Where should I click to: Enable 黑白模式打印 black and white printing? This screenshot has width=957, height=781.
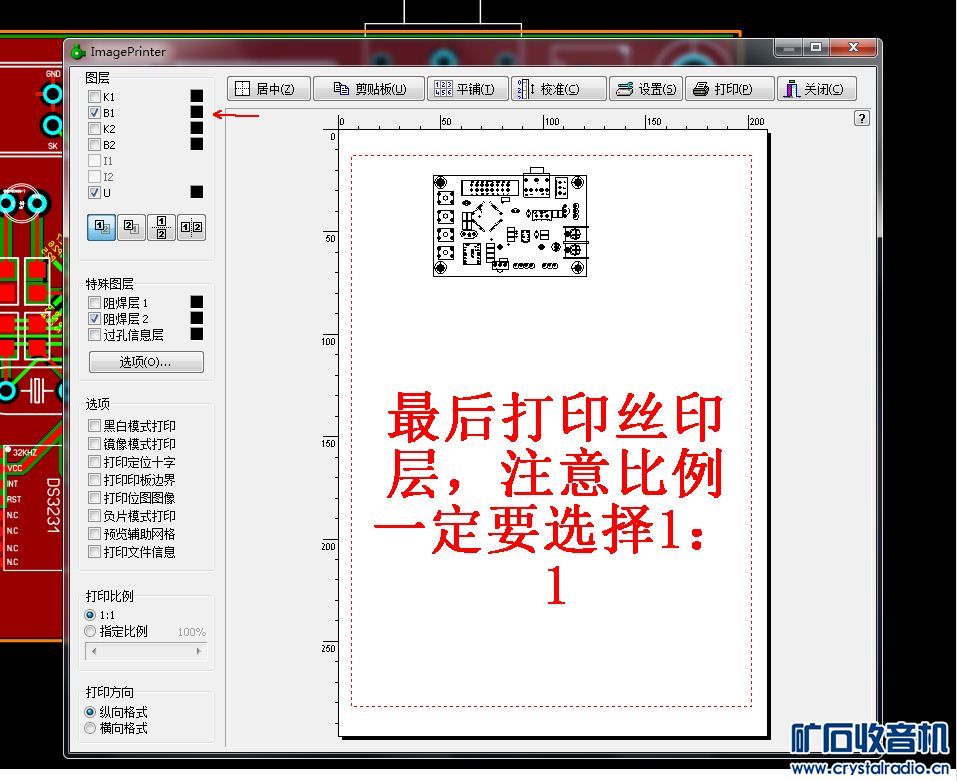click(94, 425)
